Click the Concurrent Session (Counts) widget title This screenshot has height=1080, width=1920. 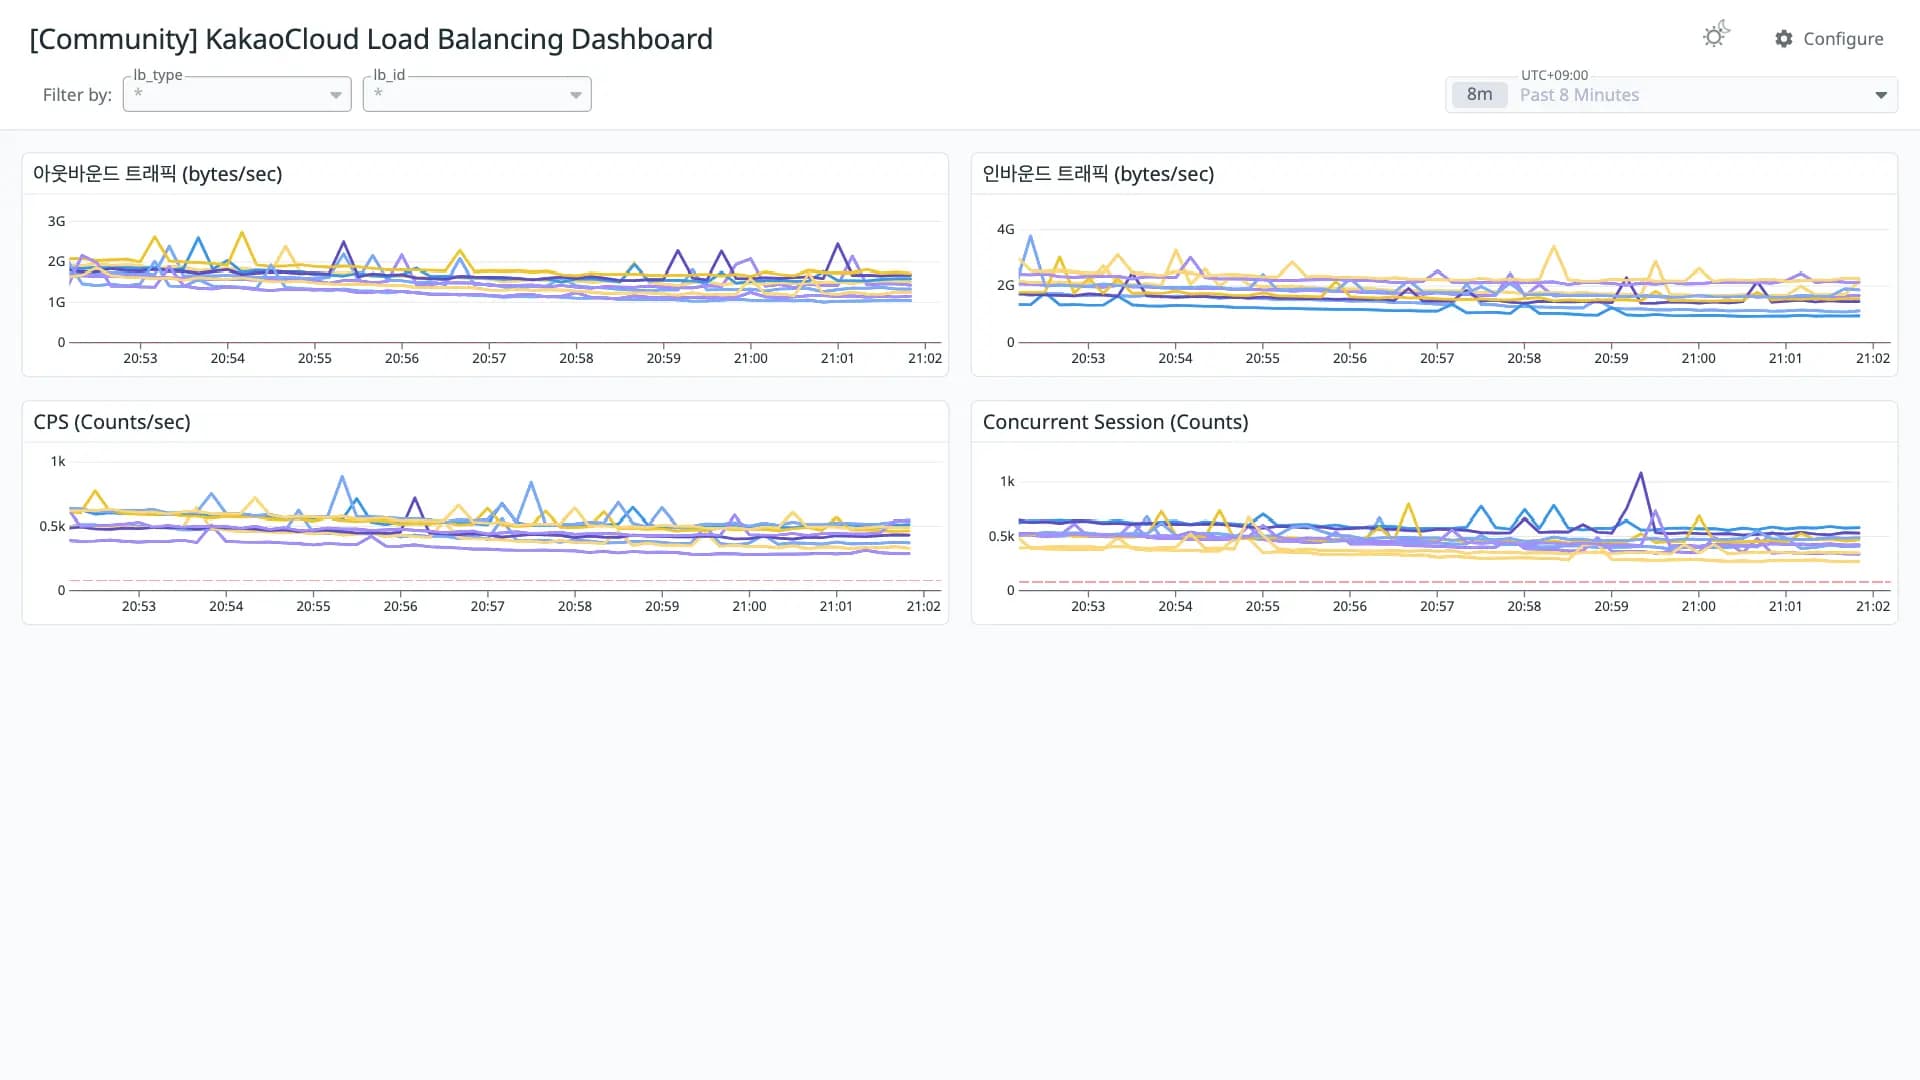point(1115,422)
